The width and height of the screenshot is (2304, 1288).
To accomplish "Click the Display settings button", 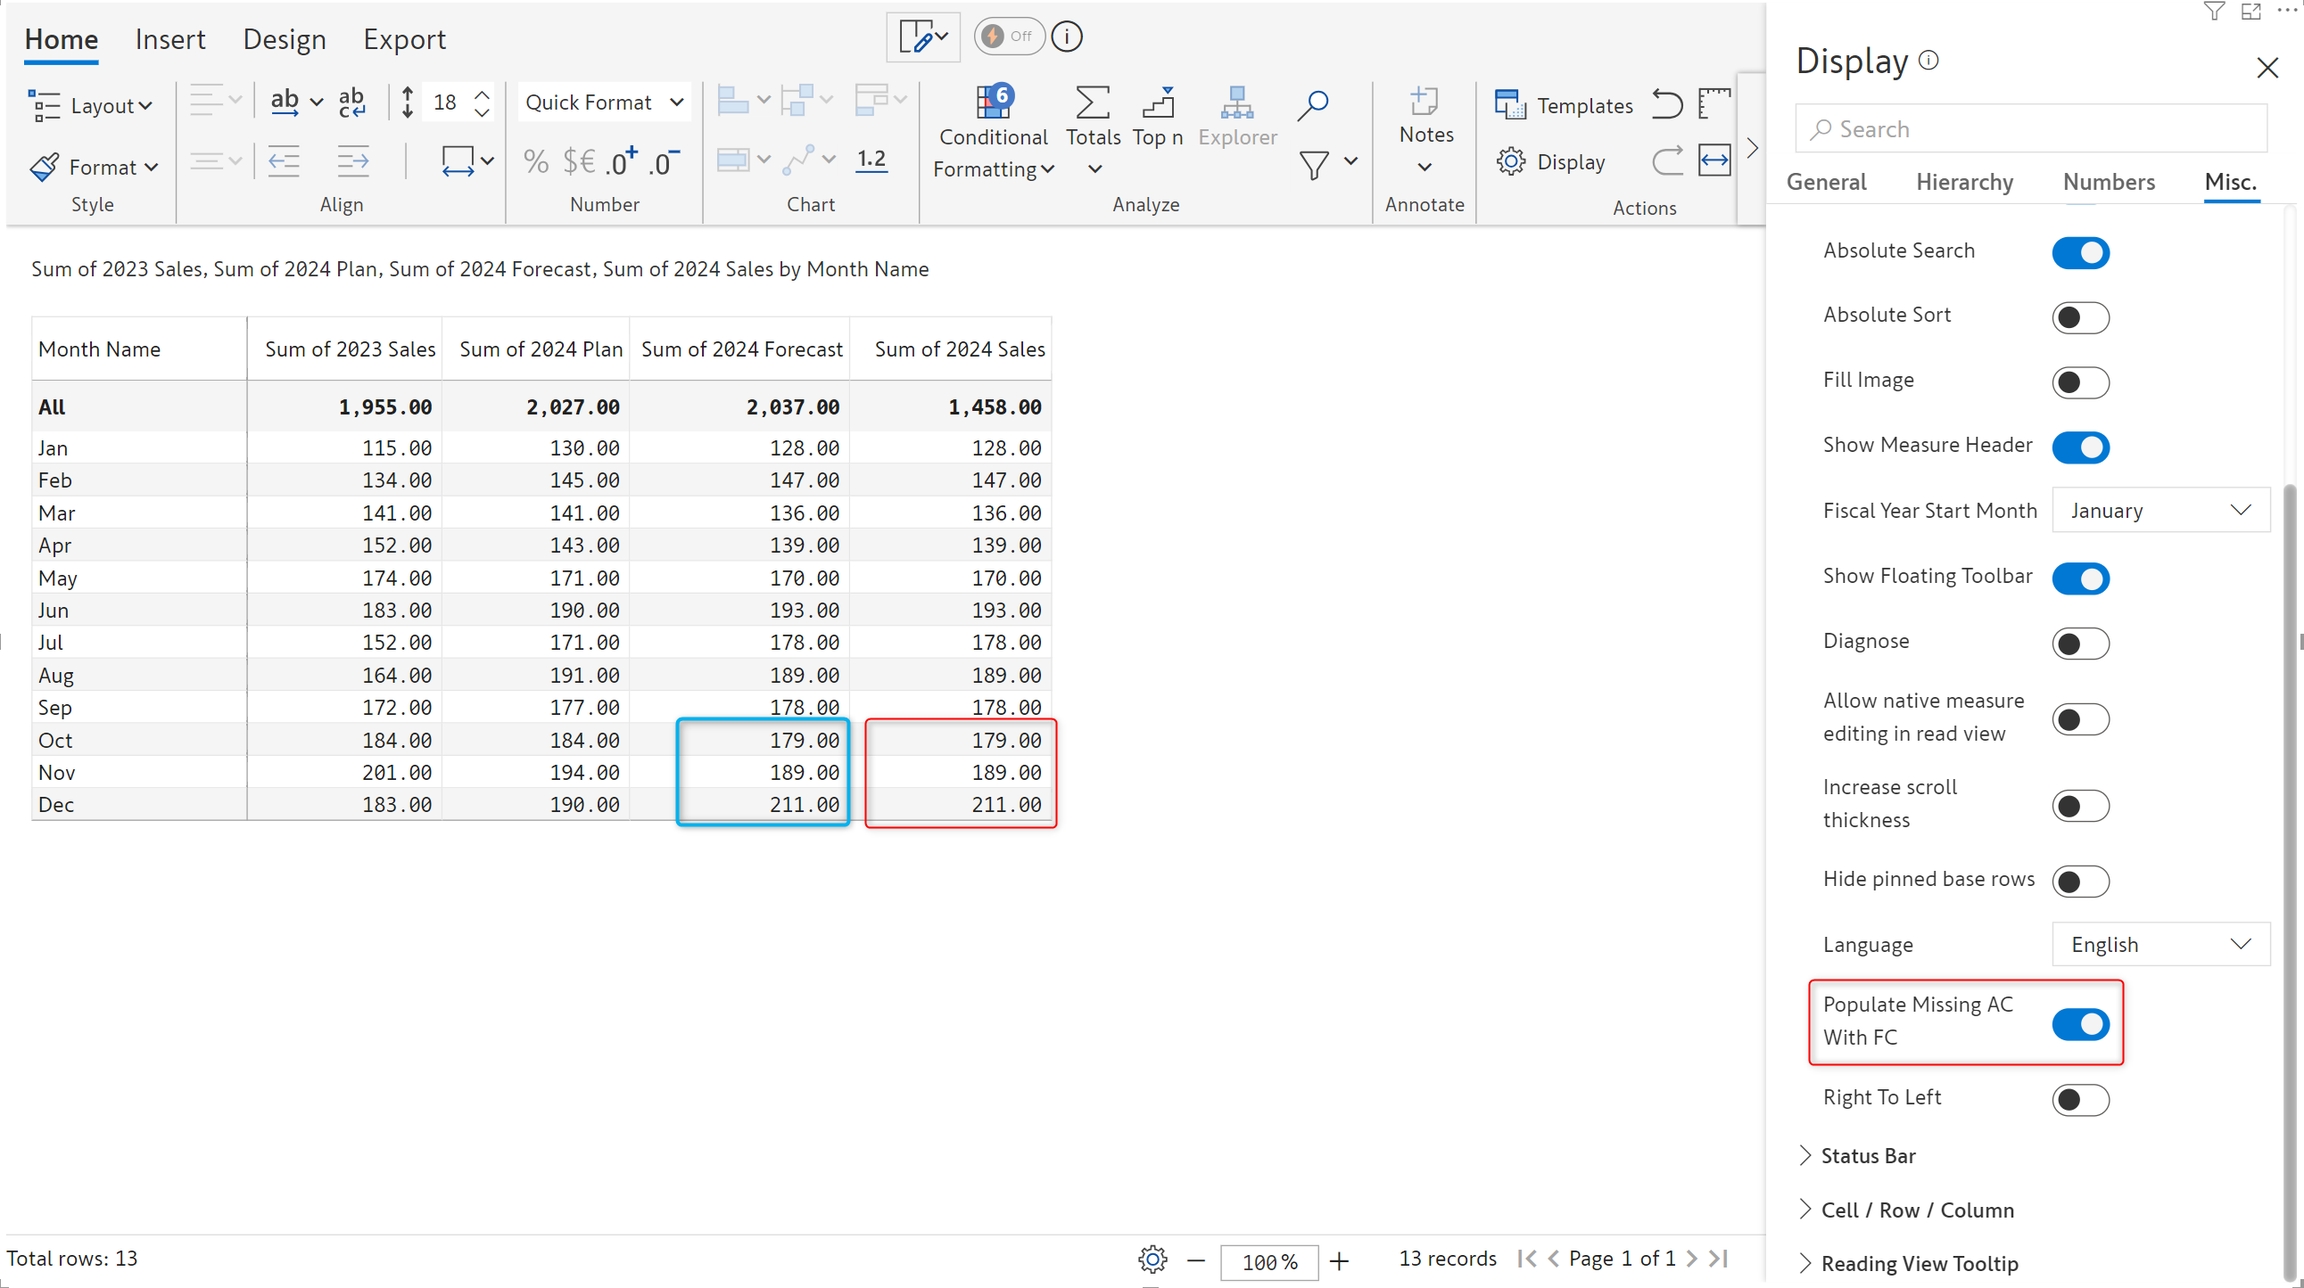I will 1551,162.
